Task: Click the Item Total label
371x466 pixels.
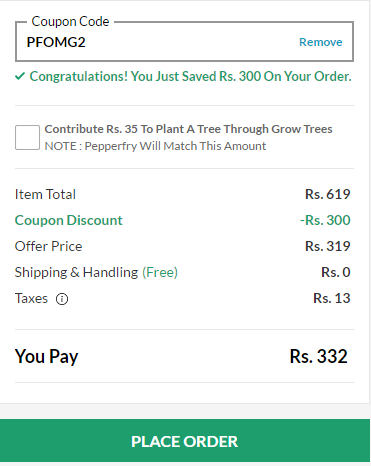Action: 45,194
